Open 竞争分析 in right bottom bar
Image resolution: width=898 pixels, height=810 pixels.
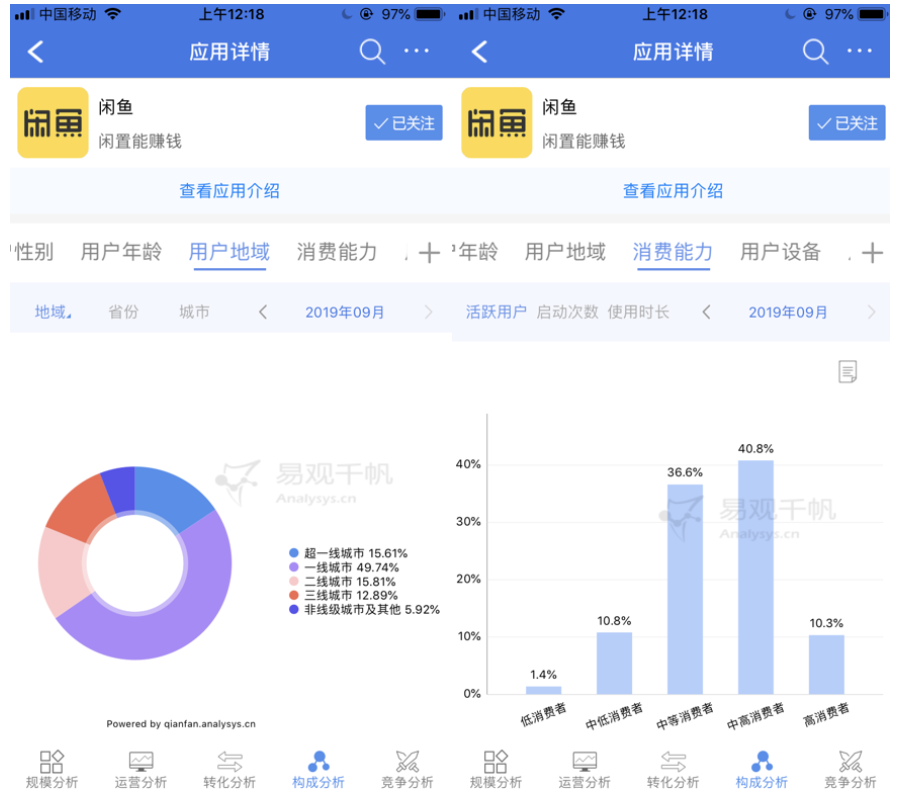click(x=850, y=770)
